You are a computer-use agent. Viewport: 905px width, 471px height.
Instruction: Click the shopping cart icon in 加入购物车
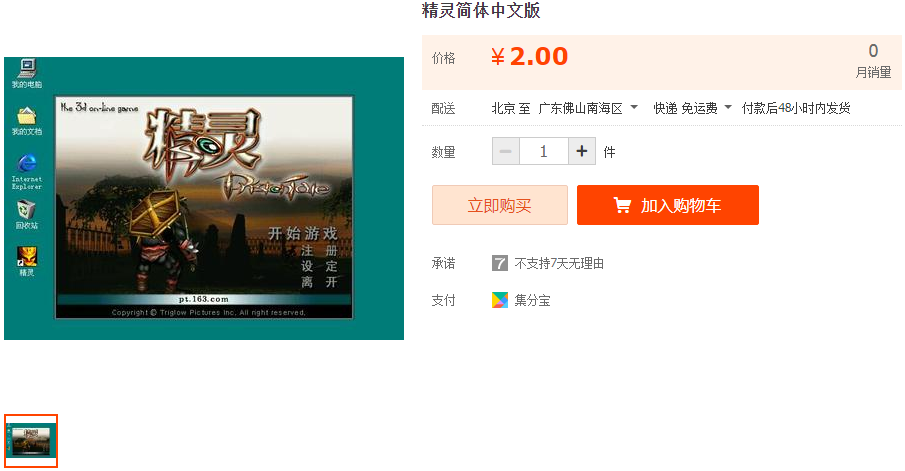(622, 205)
